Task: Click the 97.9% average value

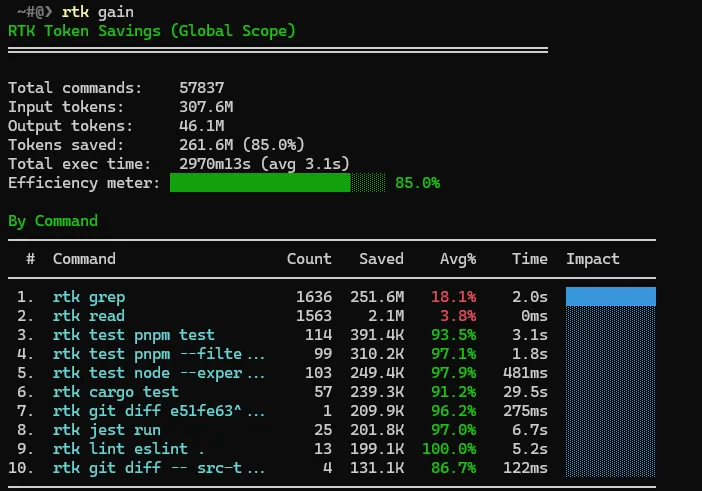Action: tap(454, 373)
